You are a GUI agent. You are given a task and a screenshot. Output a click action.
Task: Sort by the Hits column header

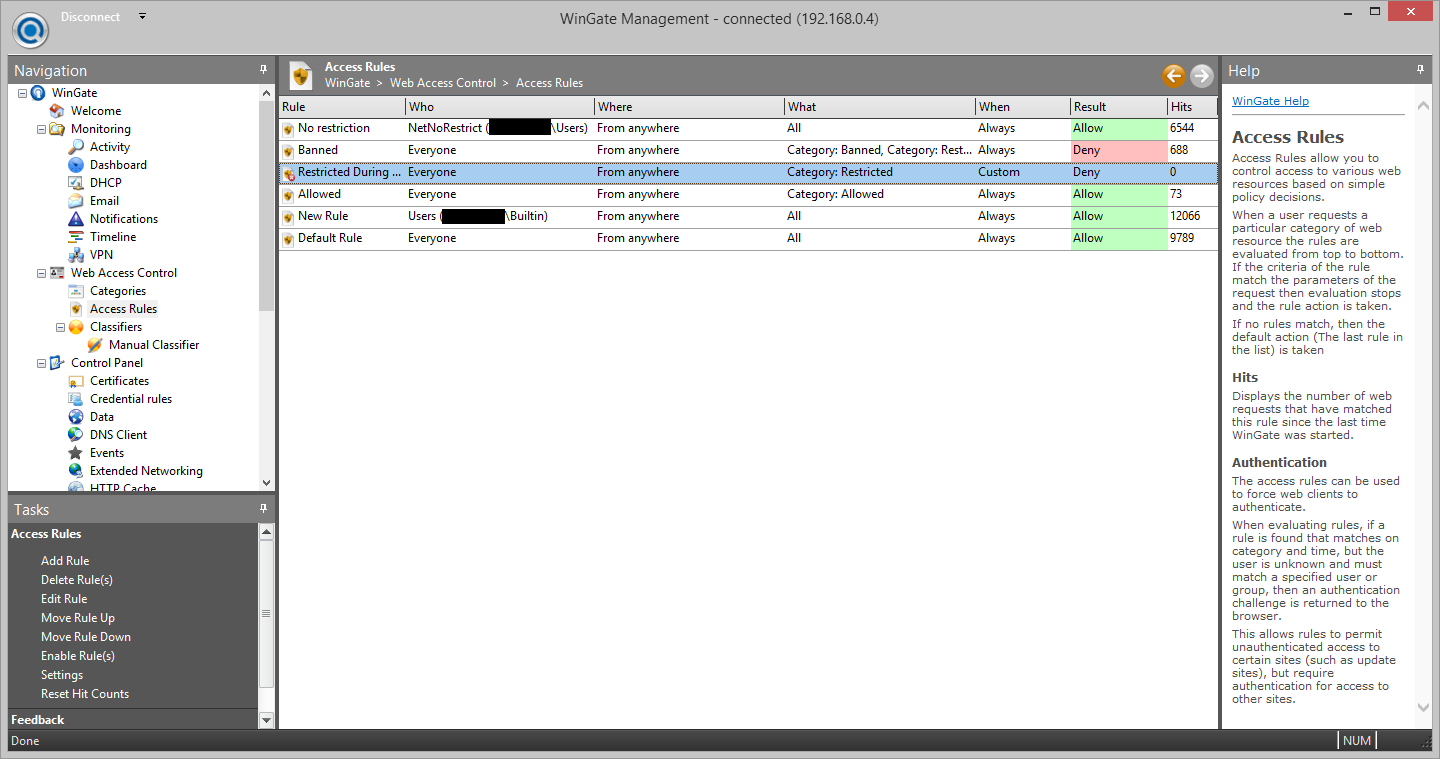click(1193, 107)
